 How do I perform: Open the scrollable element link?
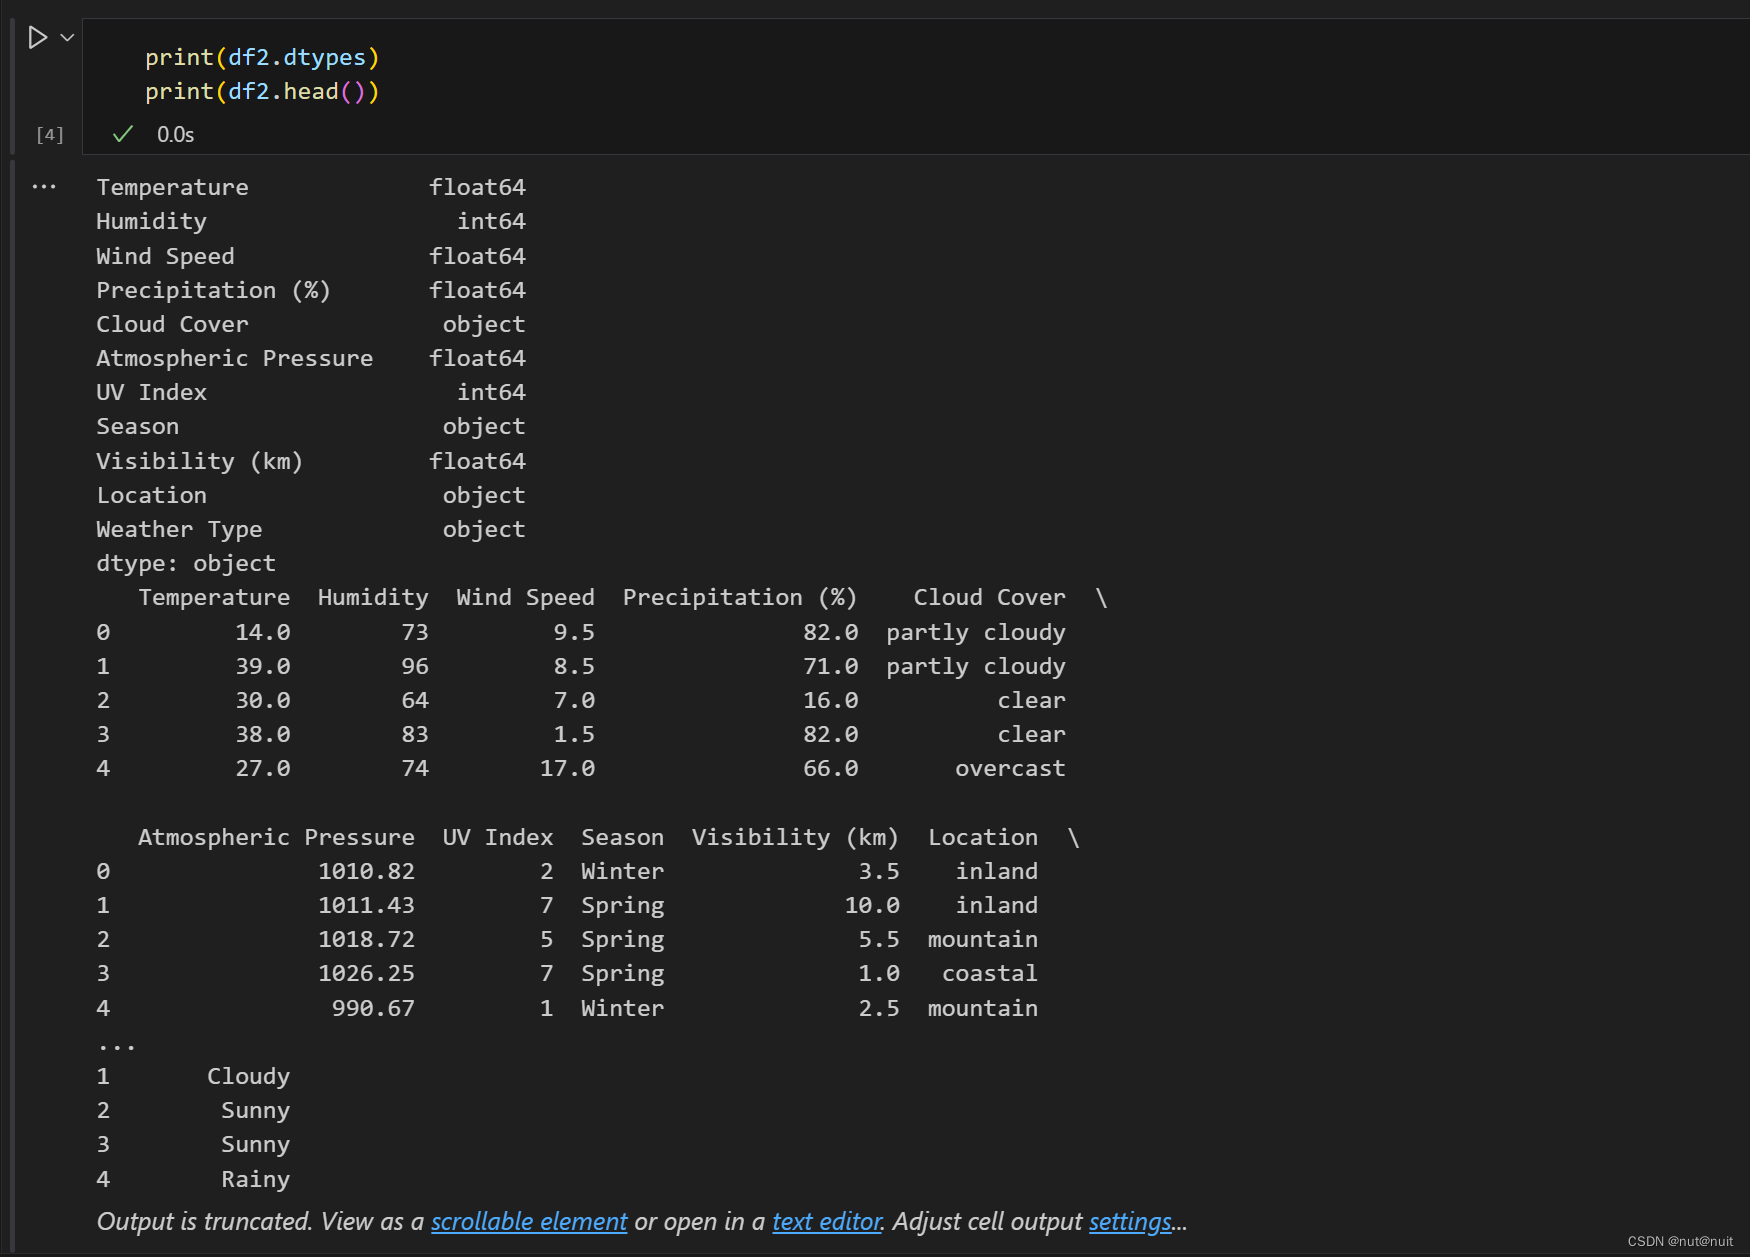529,1221
